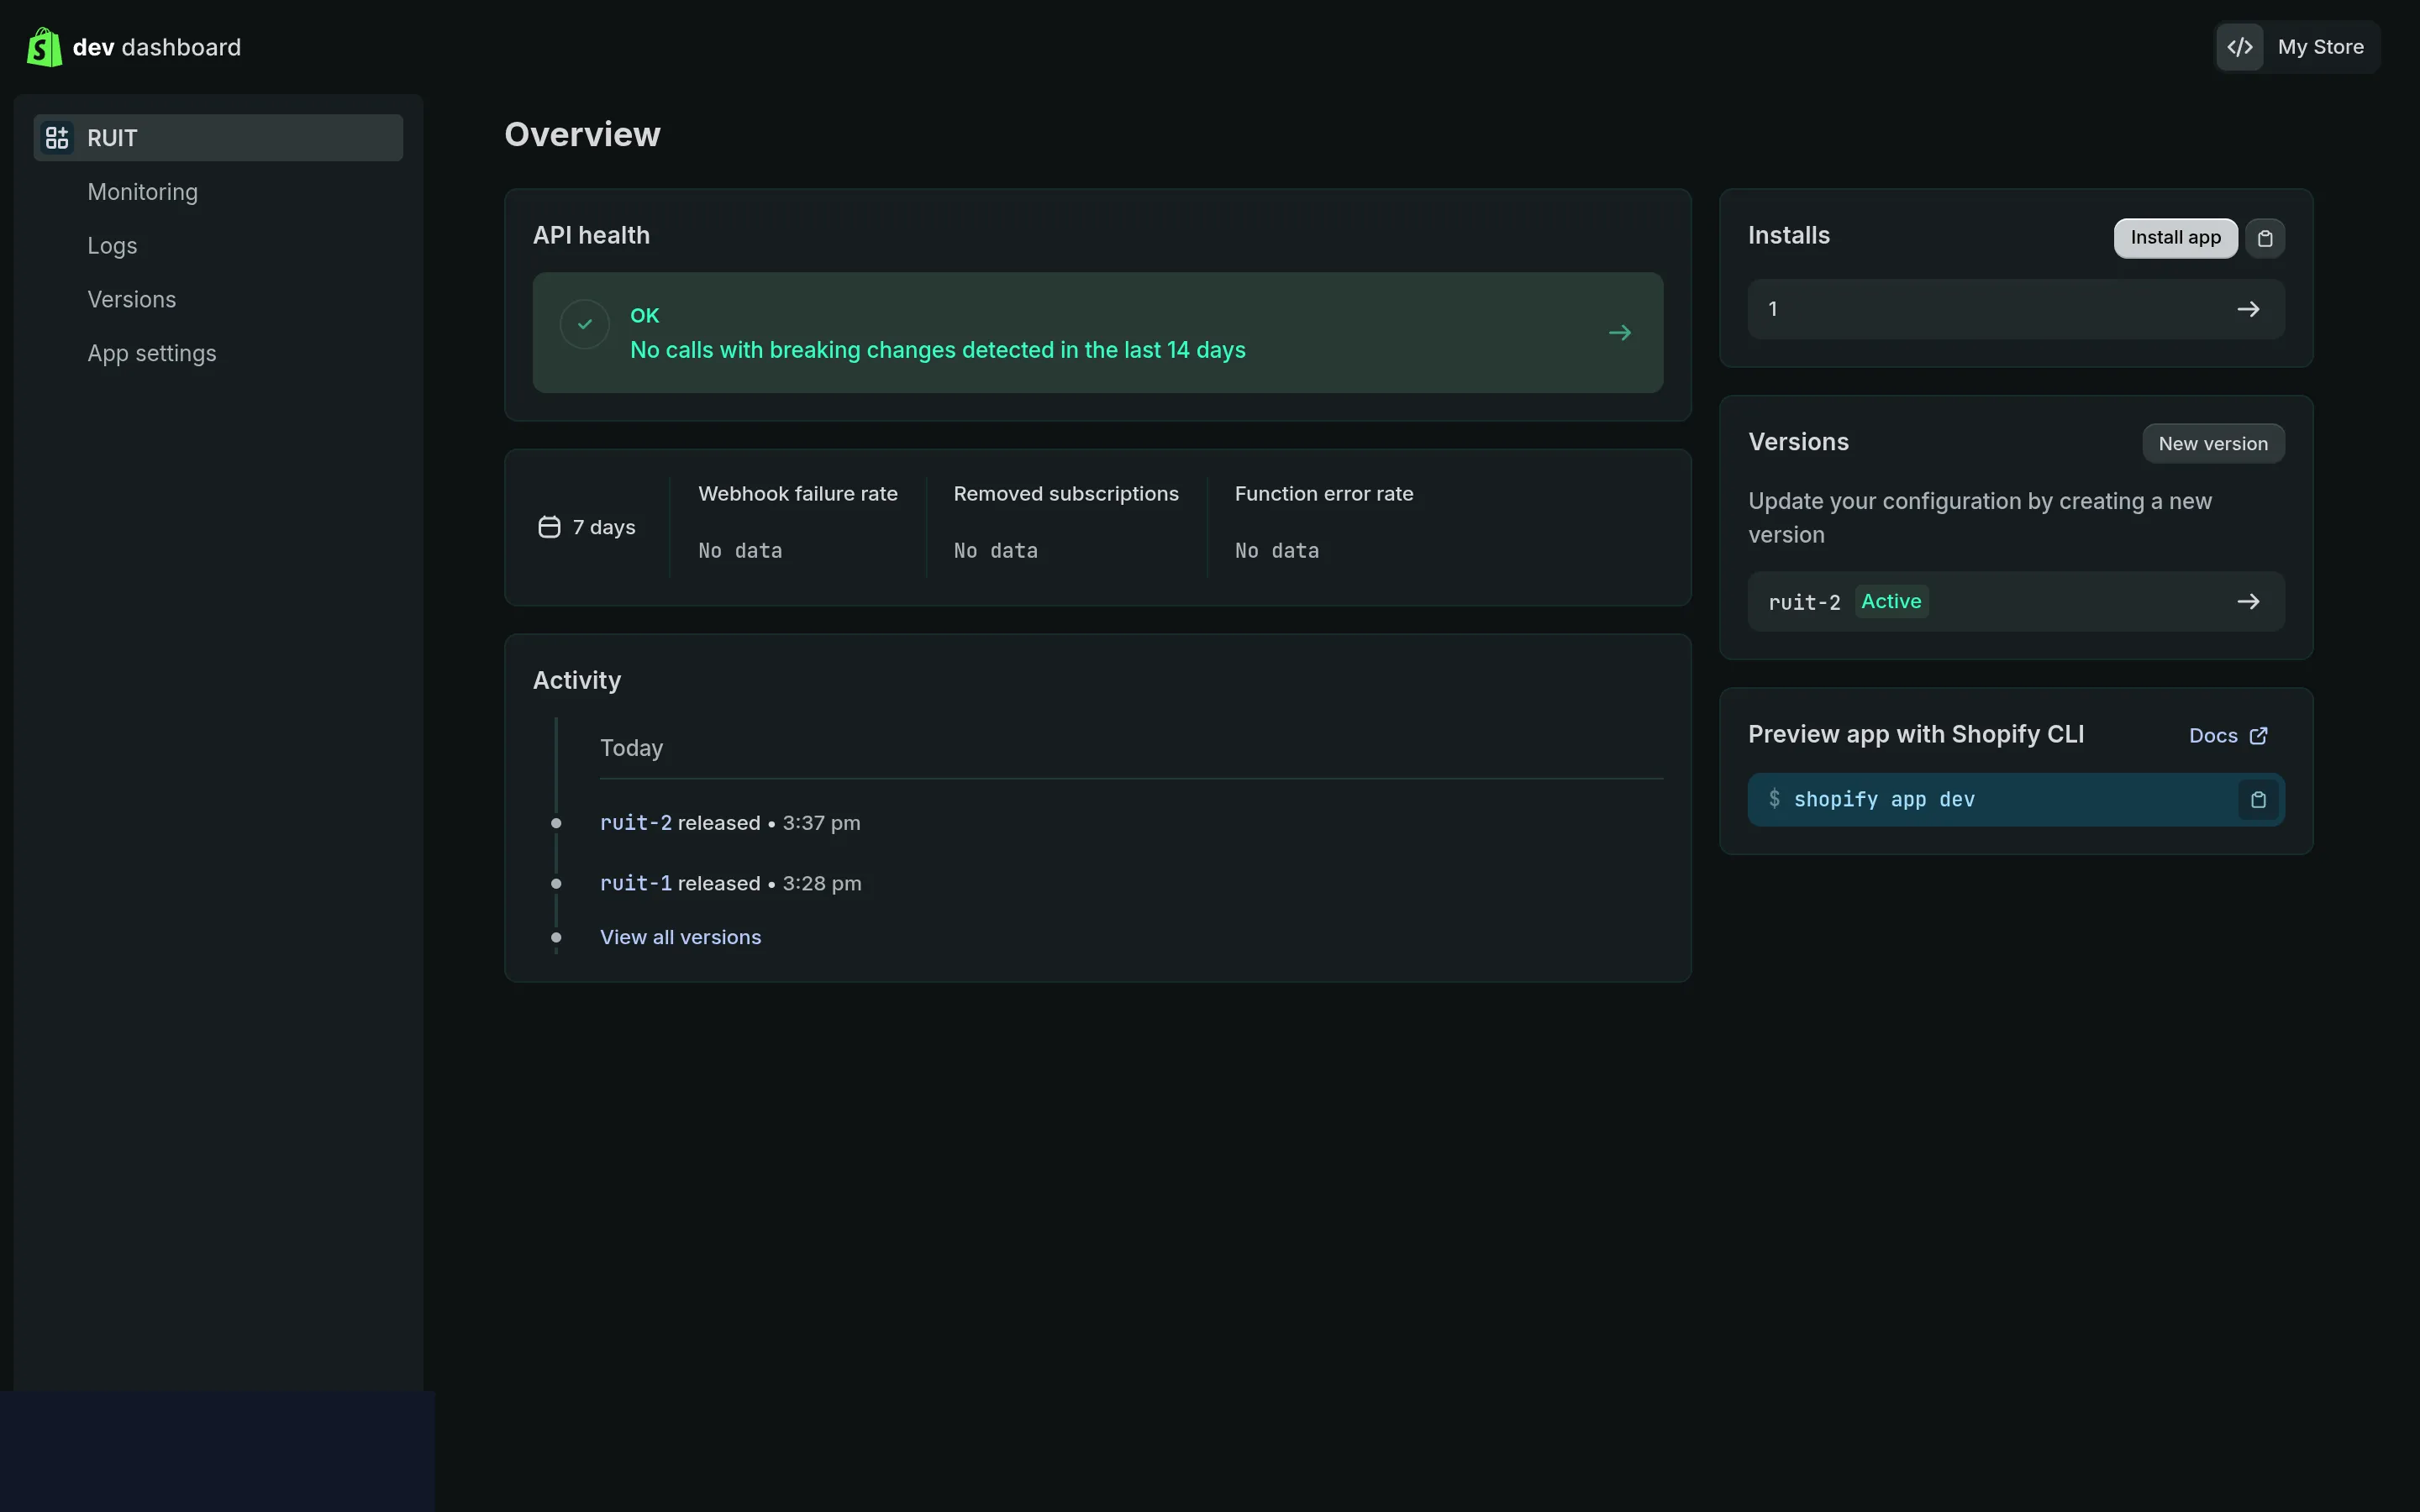Screen dimensions: 2420x1512
Task: Click the Function error rate label
Action: pyautogui.click(x=1324, y=494)
